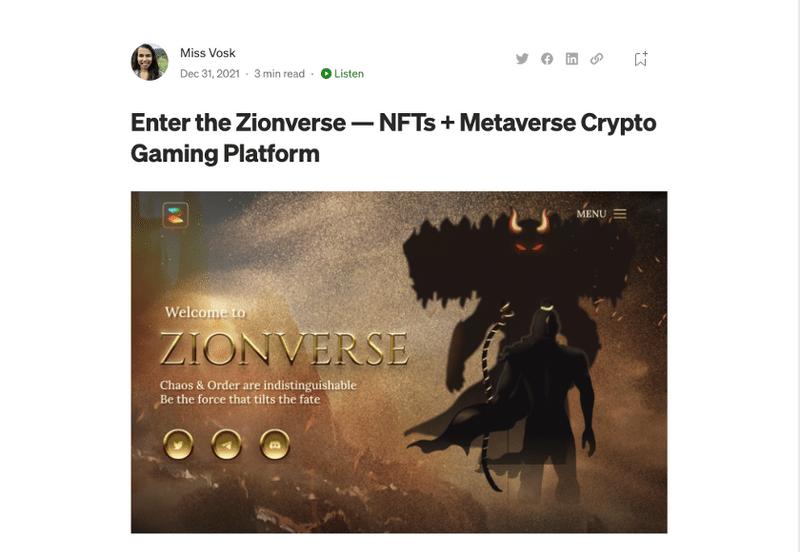Share article on Facebook icon
The height and width of the screenshot is (552, 800).
(x=547, y=59)
